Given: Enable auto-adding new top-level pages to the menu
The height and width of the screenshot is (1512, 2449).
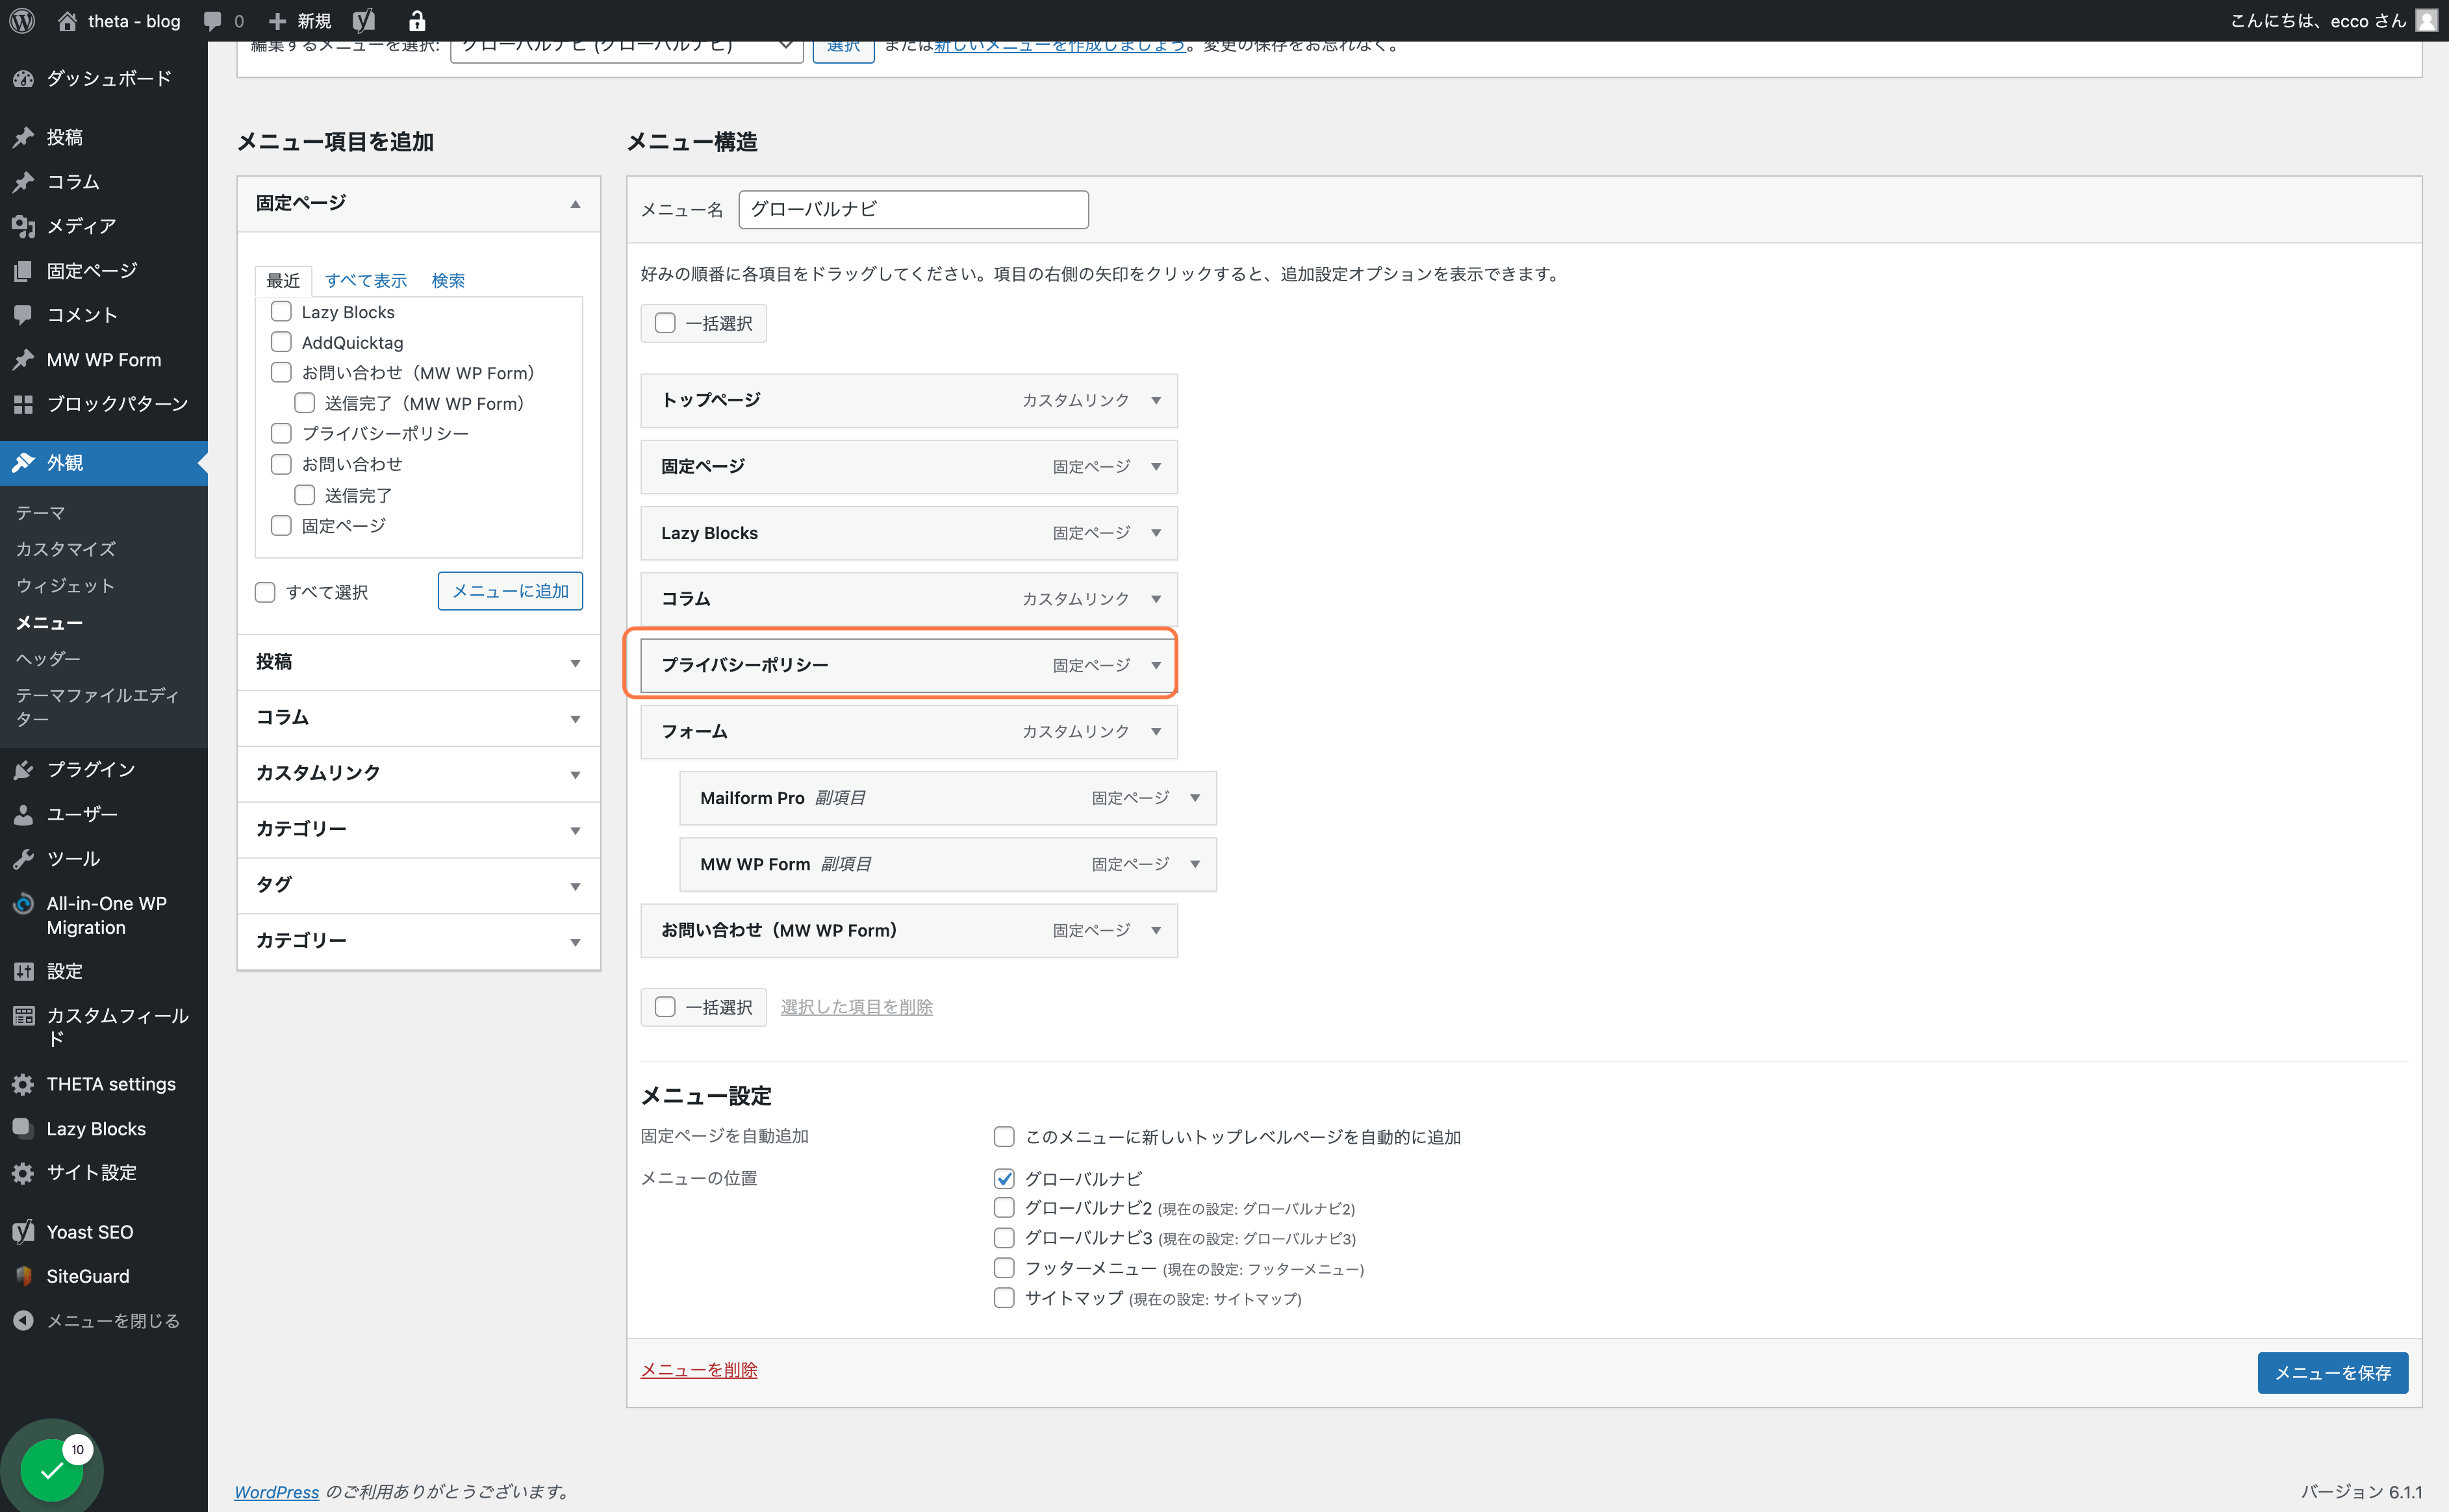Looking at the screenshot, I should [1004, 1136].
